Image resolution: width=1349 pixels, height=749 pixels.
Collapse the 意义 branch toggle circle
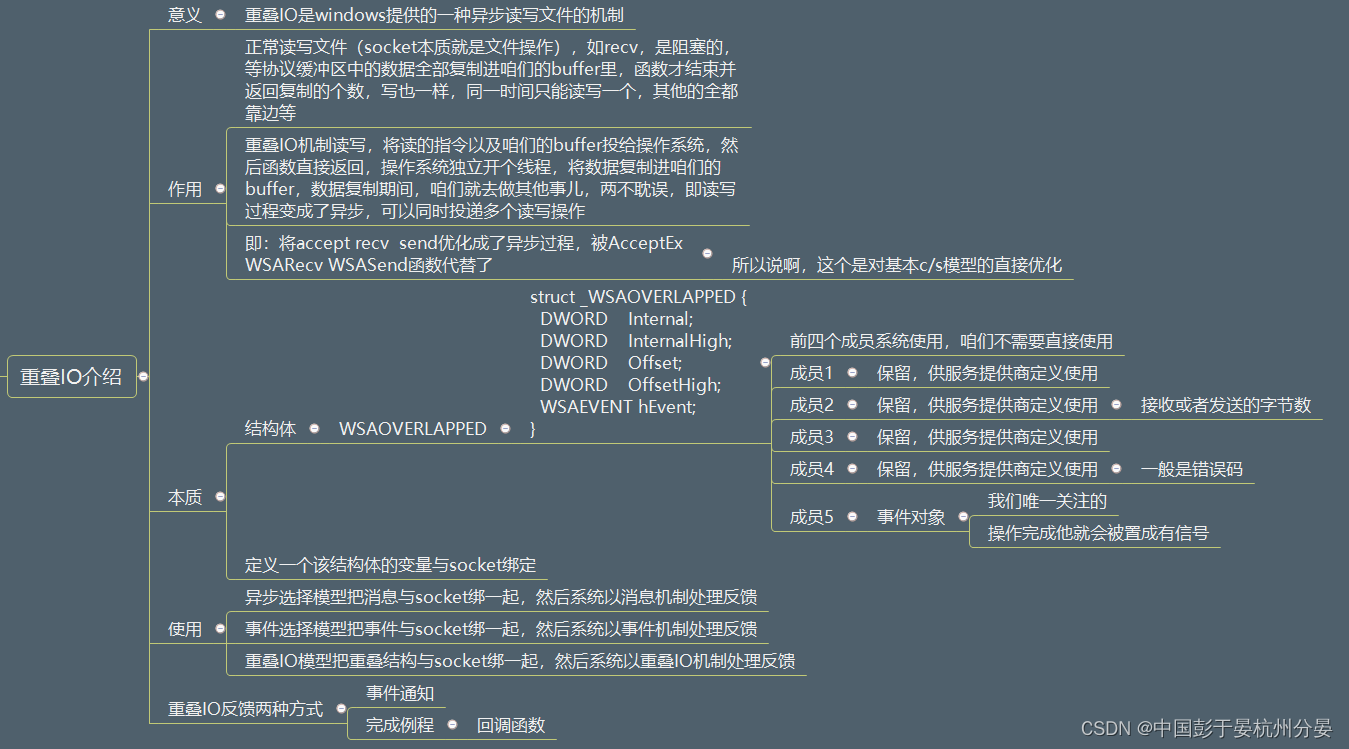click(221, 15)
